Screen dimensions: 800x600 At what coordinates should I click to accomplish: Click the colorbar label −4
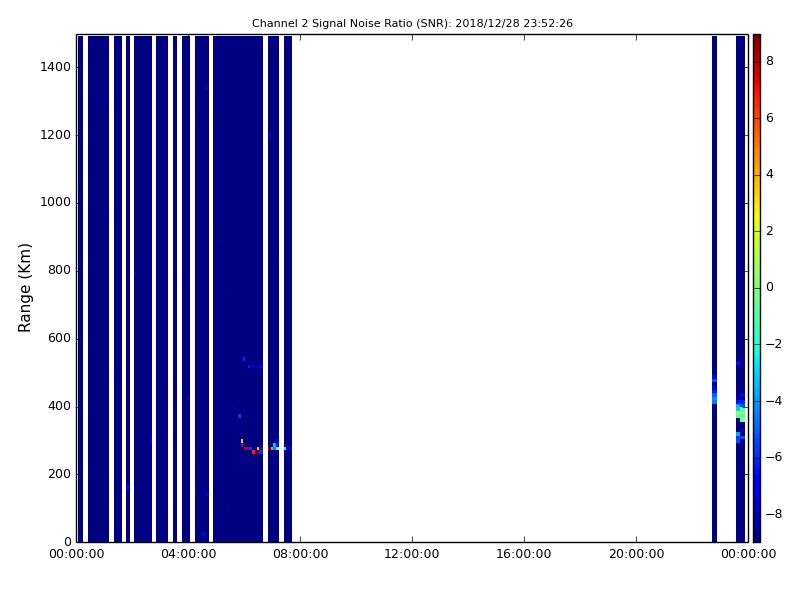click(x=774, y=401)
